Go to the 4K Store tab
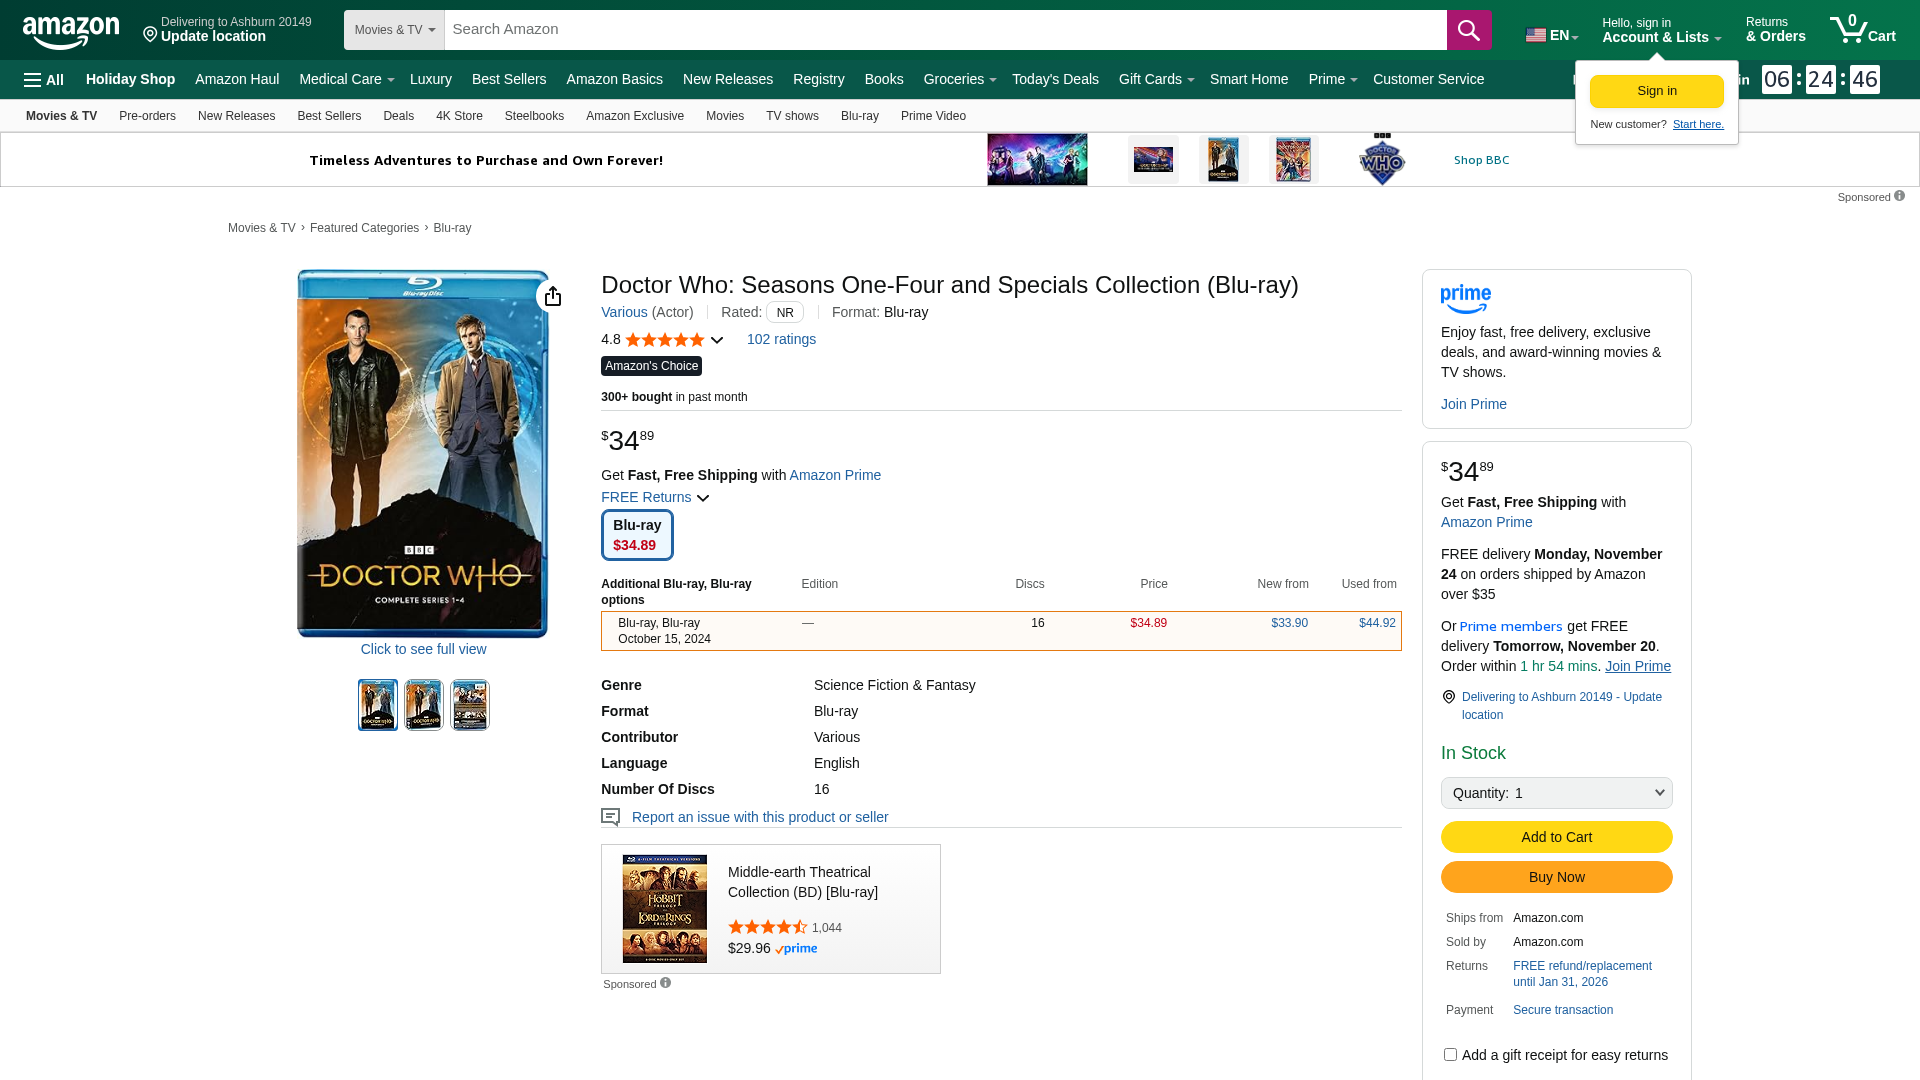The height and width of the screenshot is (1080, 1920). pos(459,116)
